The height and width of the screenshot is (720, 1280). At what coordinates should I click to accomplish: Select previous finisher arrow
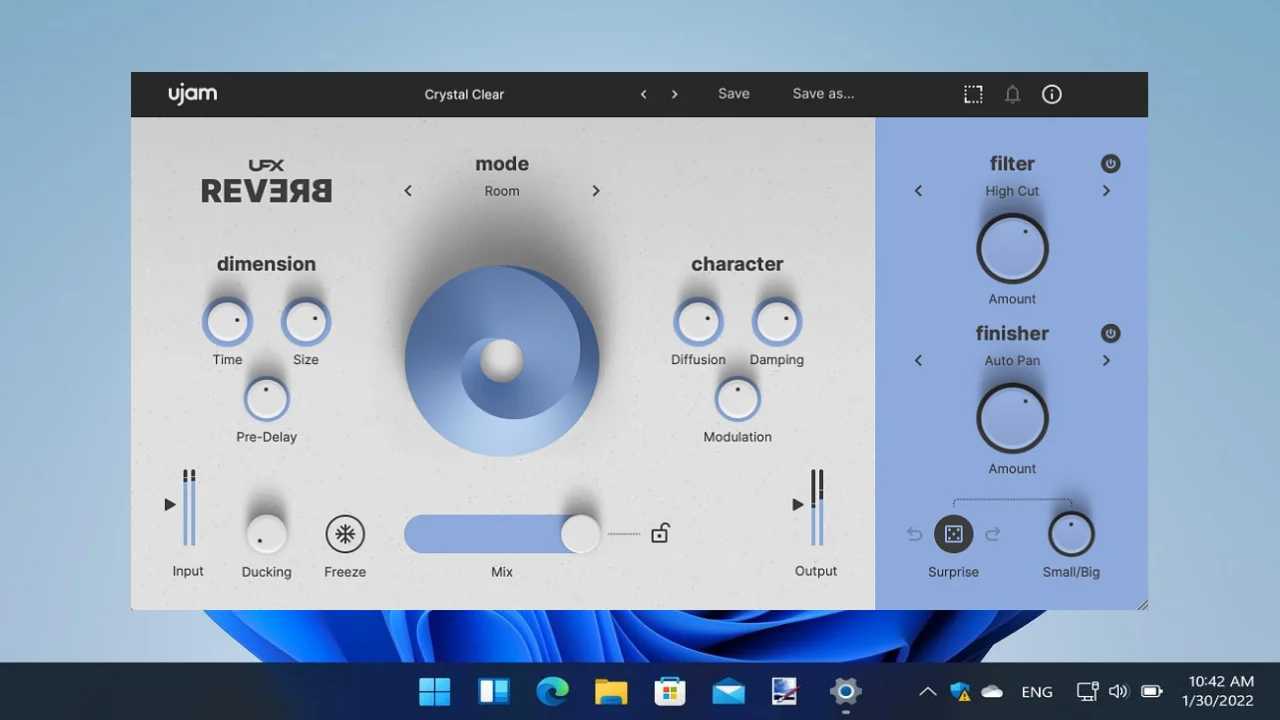click(919, 361)
